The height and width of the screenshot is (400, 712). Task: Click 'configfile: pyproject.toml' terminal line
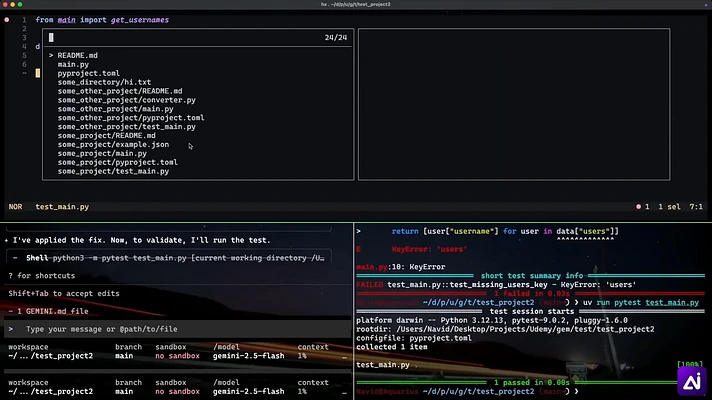[414, 338]
